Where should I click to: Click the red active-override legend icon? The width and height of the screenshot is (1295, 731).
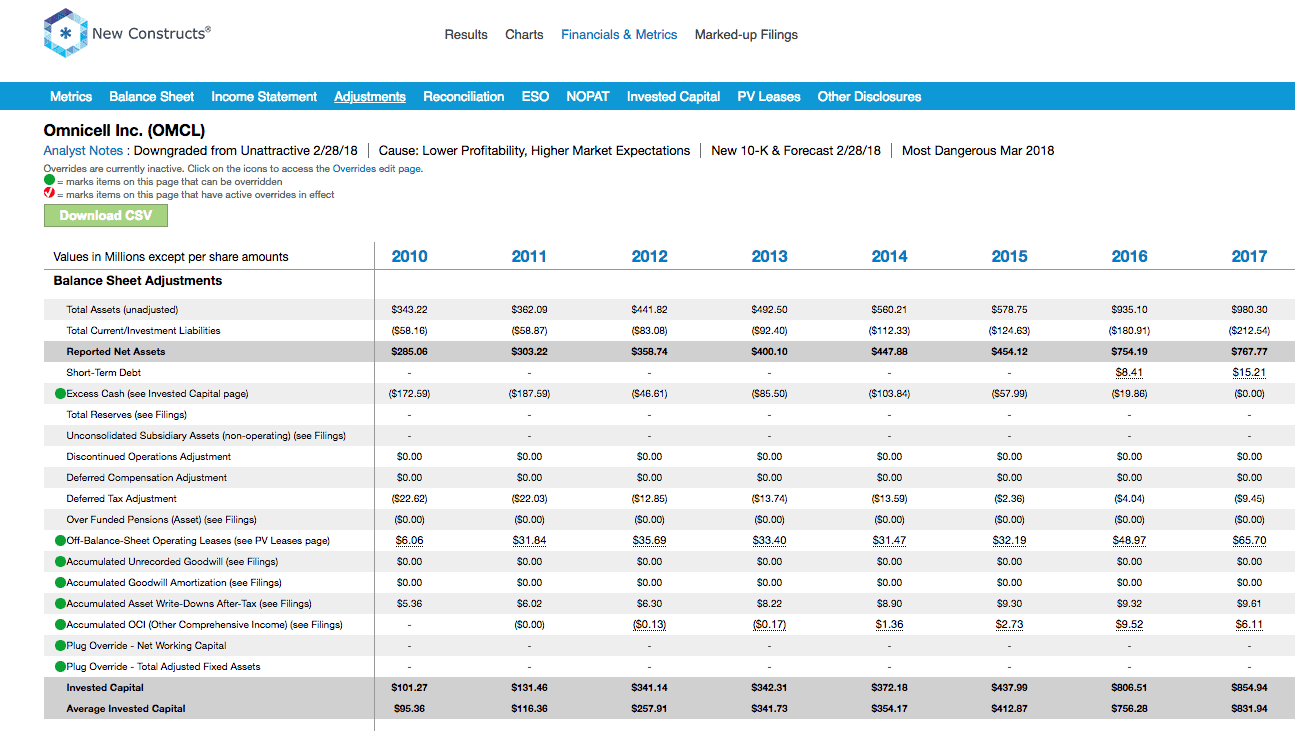point(49,194)
